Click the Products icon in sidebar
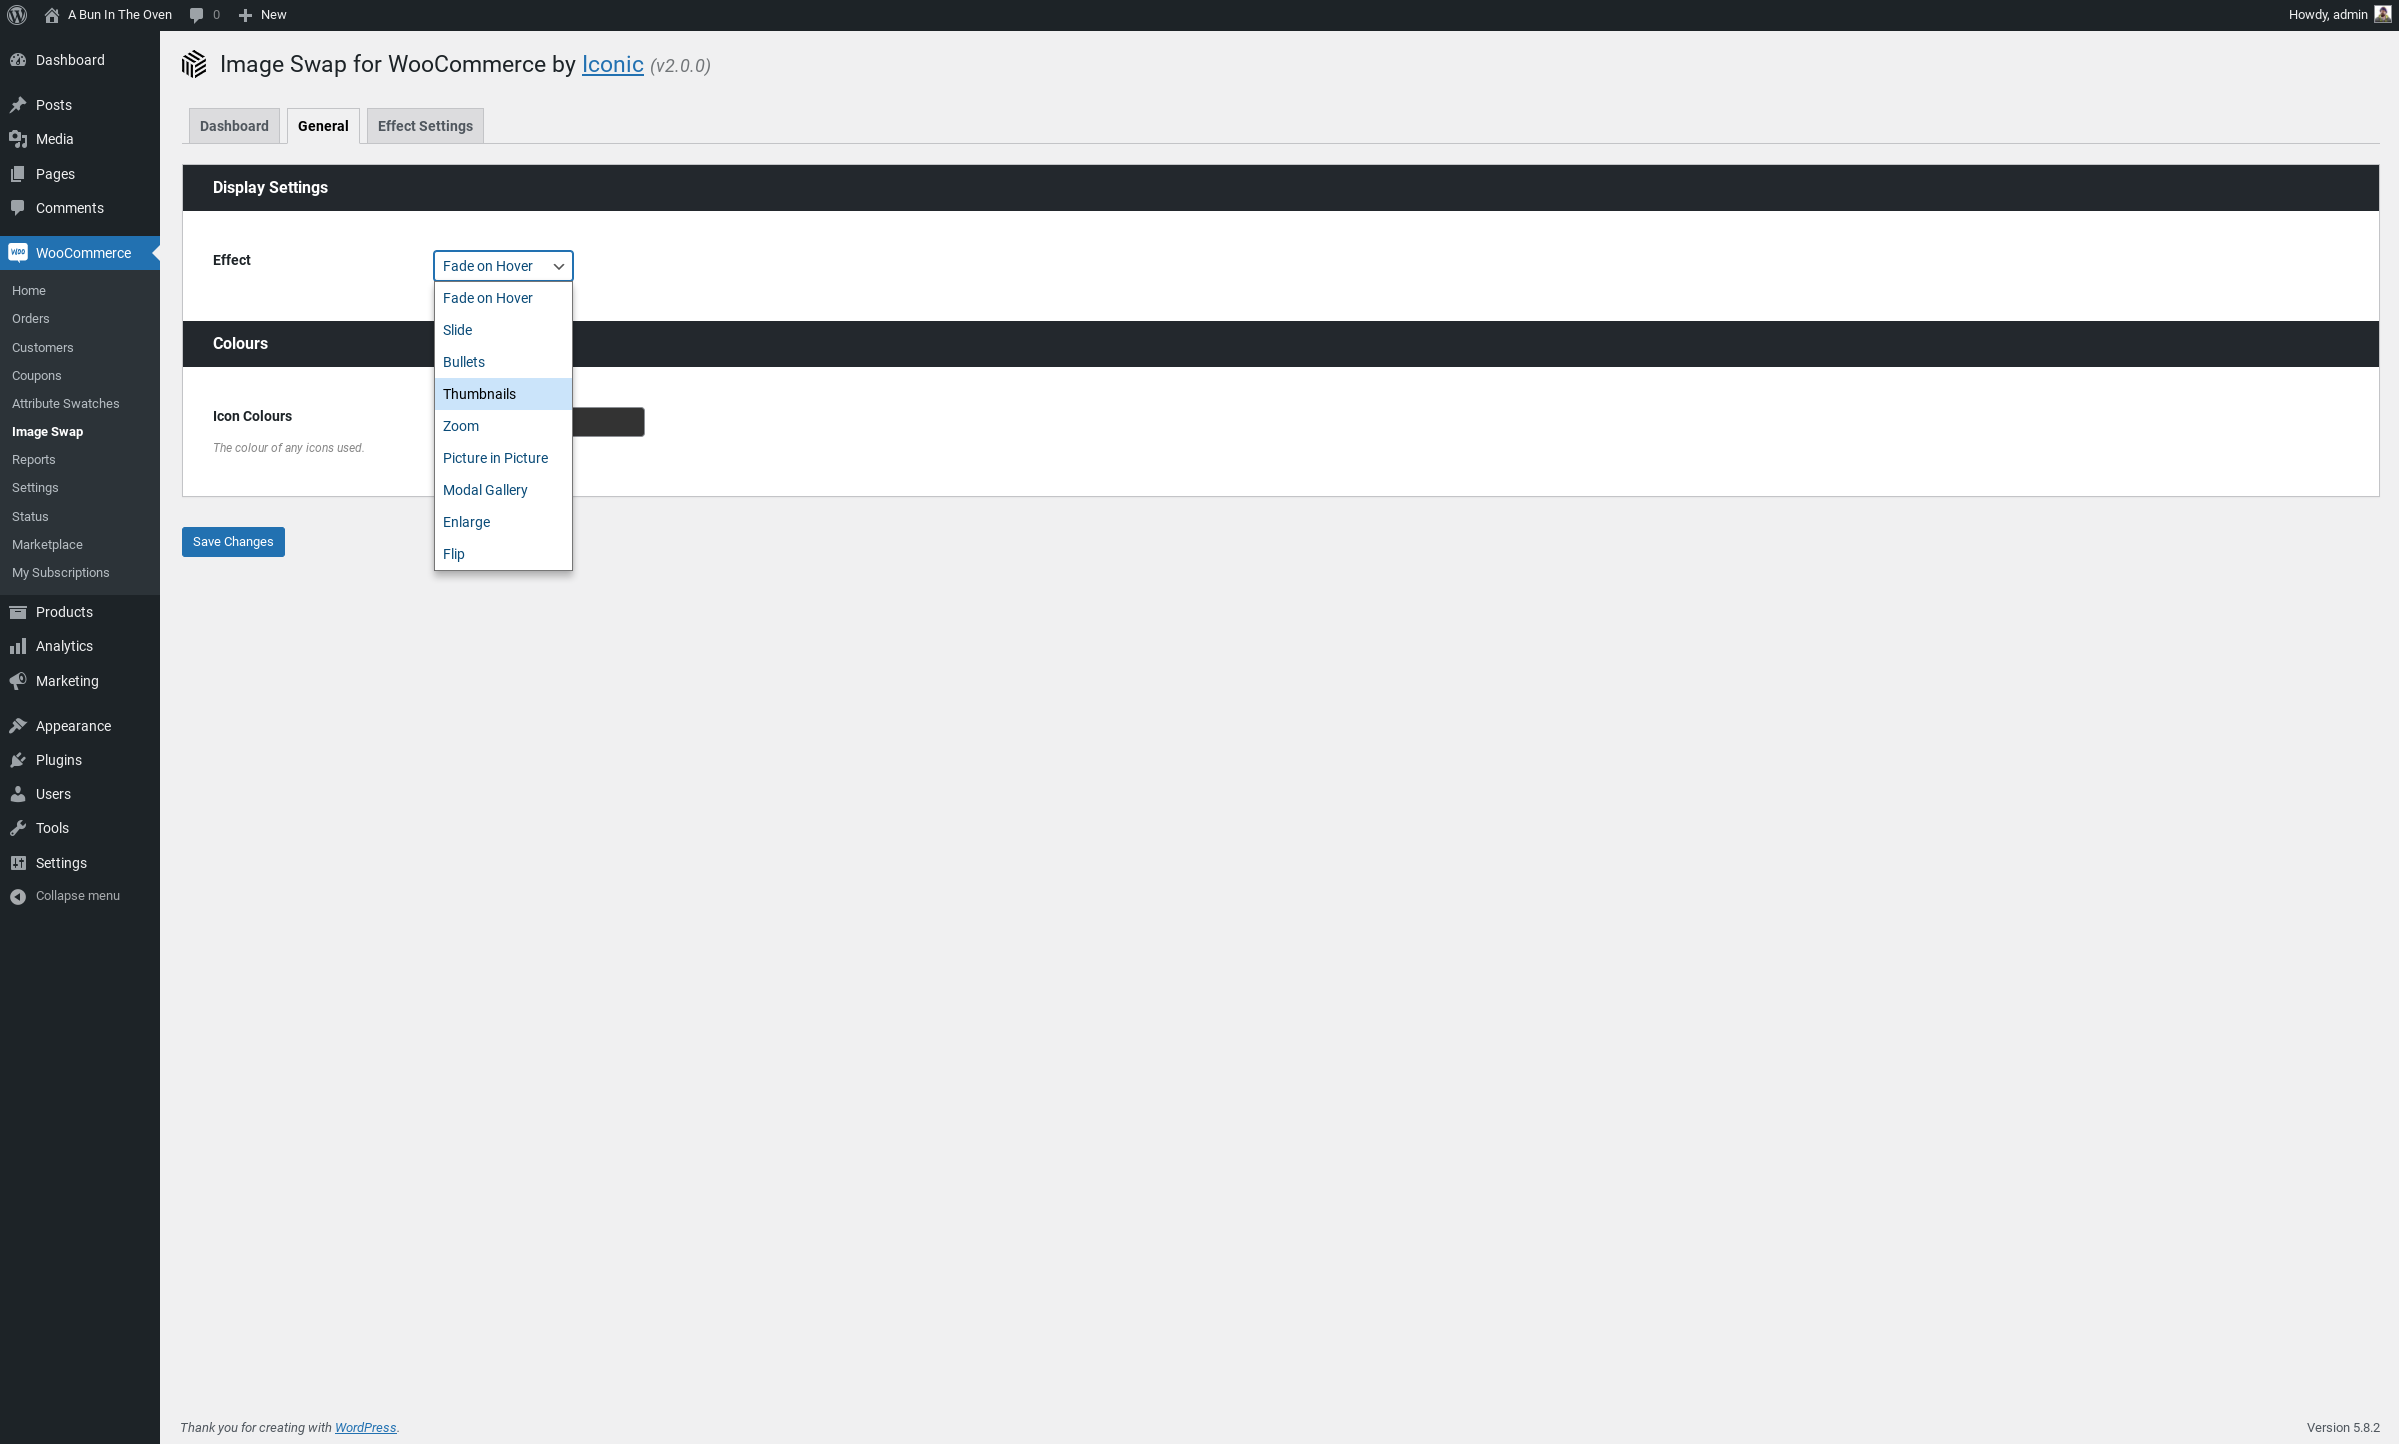The image size is (2399, 1444). pyautogui.click(x=18, y=612)
